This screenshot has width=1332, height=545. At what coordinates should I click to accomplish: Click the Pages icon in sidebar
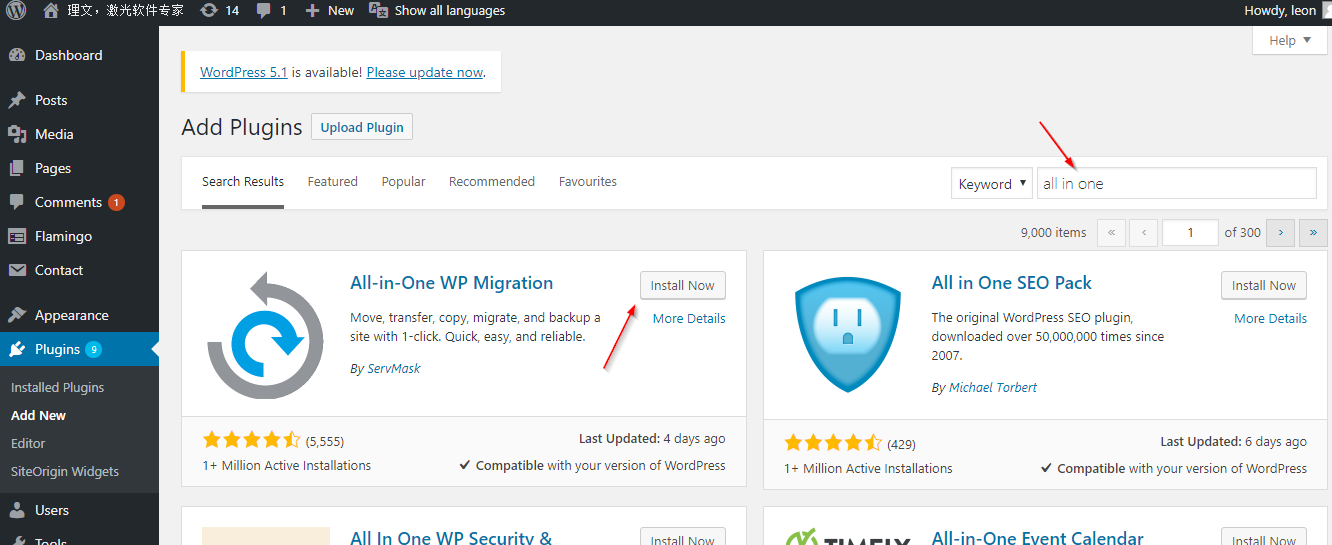click(17, 168)
